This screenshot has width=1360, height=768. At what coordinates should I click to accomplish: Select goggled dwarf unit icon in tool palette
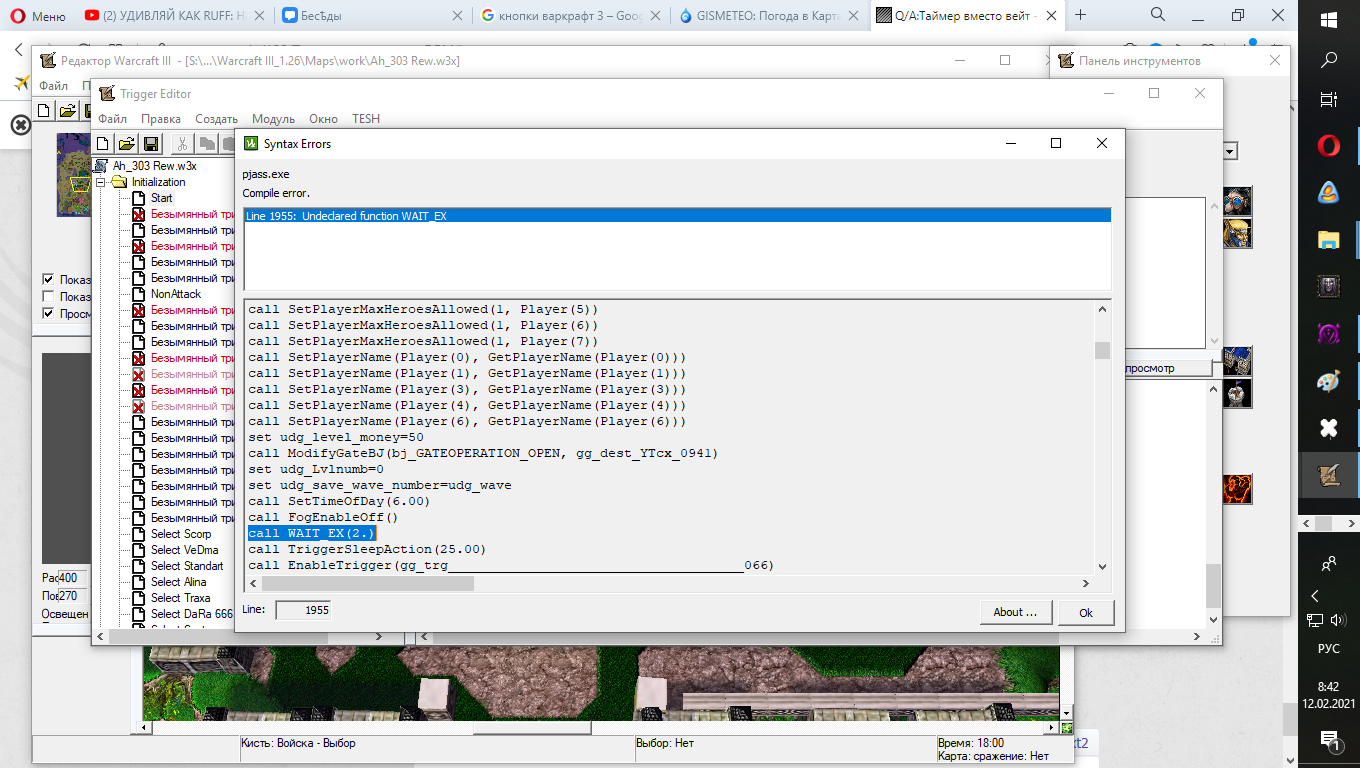(1237, 200)
